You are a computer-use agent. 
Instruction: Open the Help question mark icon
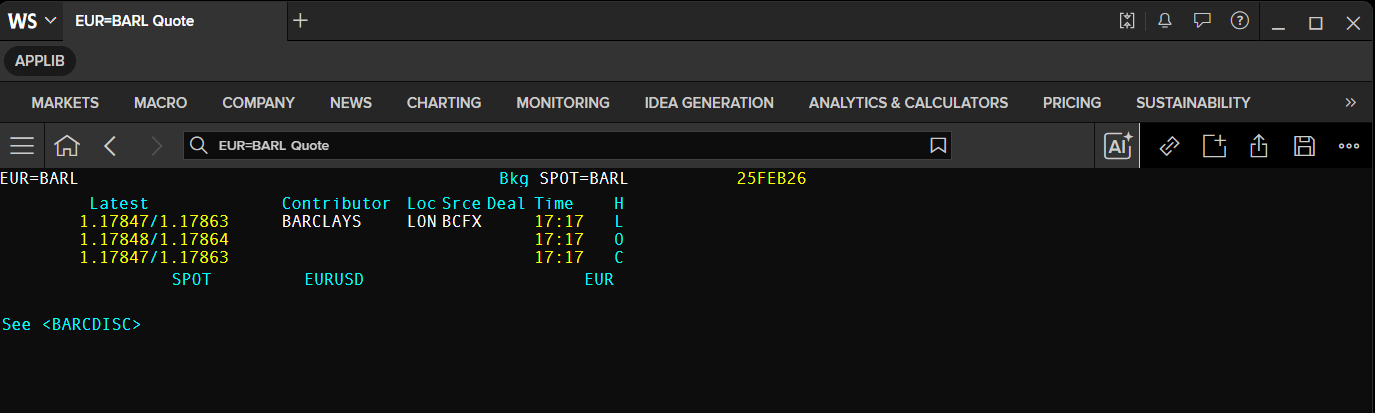1240,21
